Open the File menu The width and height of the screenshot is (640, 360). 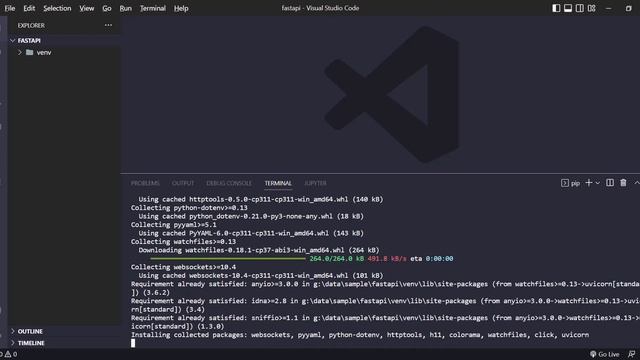[10, 8]
